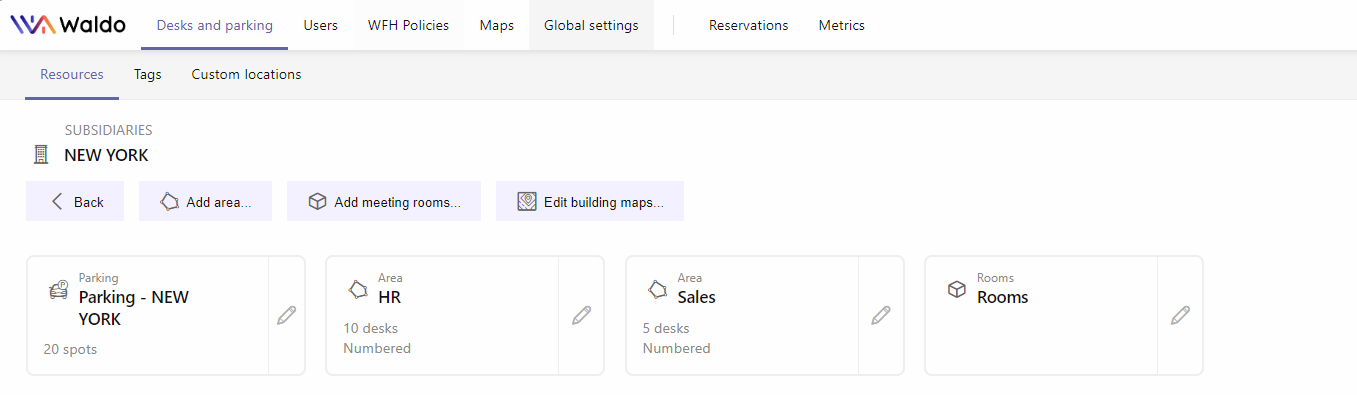
Task: Go to Global settings
Action: coord(591,25)
